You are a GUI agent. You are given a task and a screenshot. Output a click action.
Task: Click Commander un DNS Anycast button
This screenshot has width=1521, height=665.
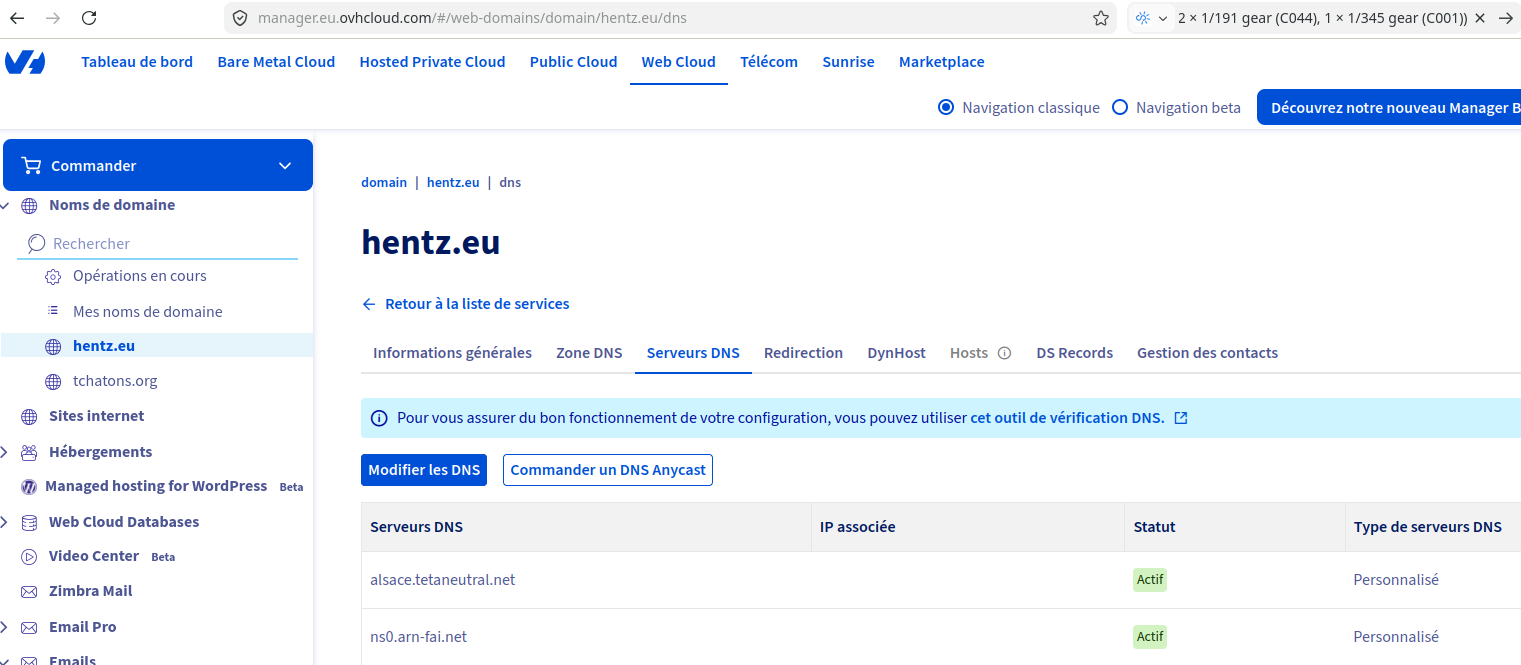coord(608,470)
